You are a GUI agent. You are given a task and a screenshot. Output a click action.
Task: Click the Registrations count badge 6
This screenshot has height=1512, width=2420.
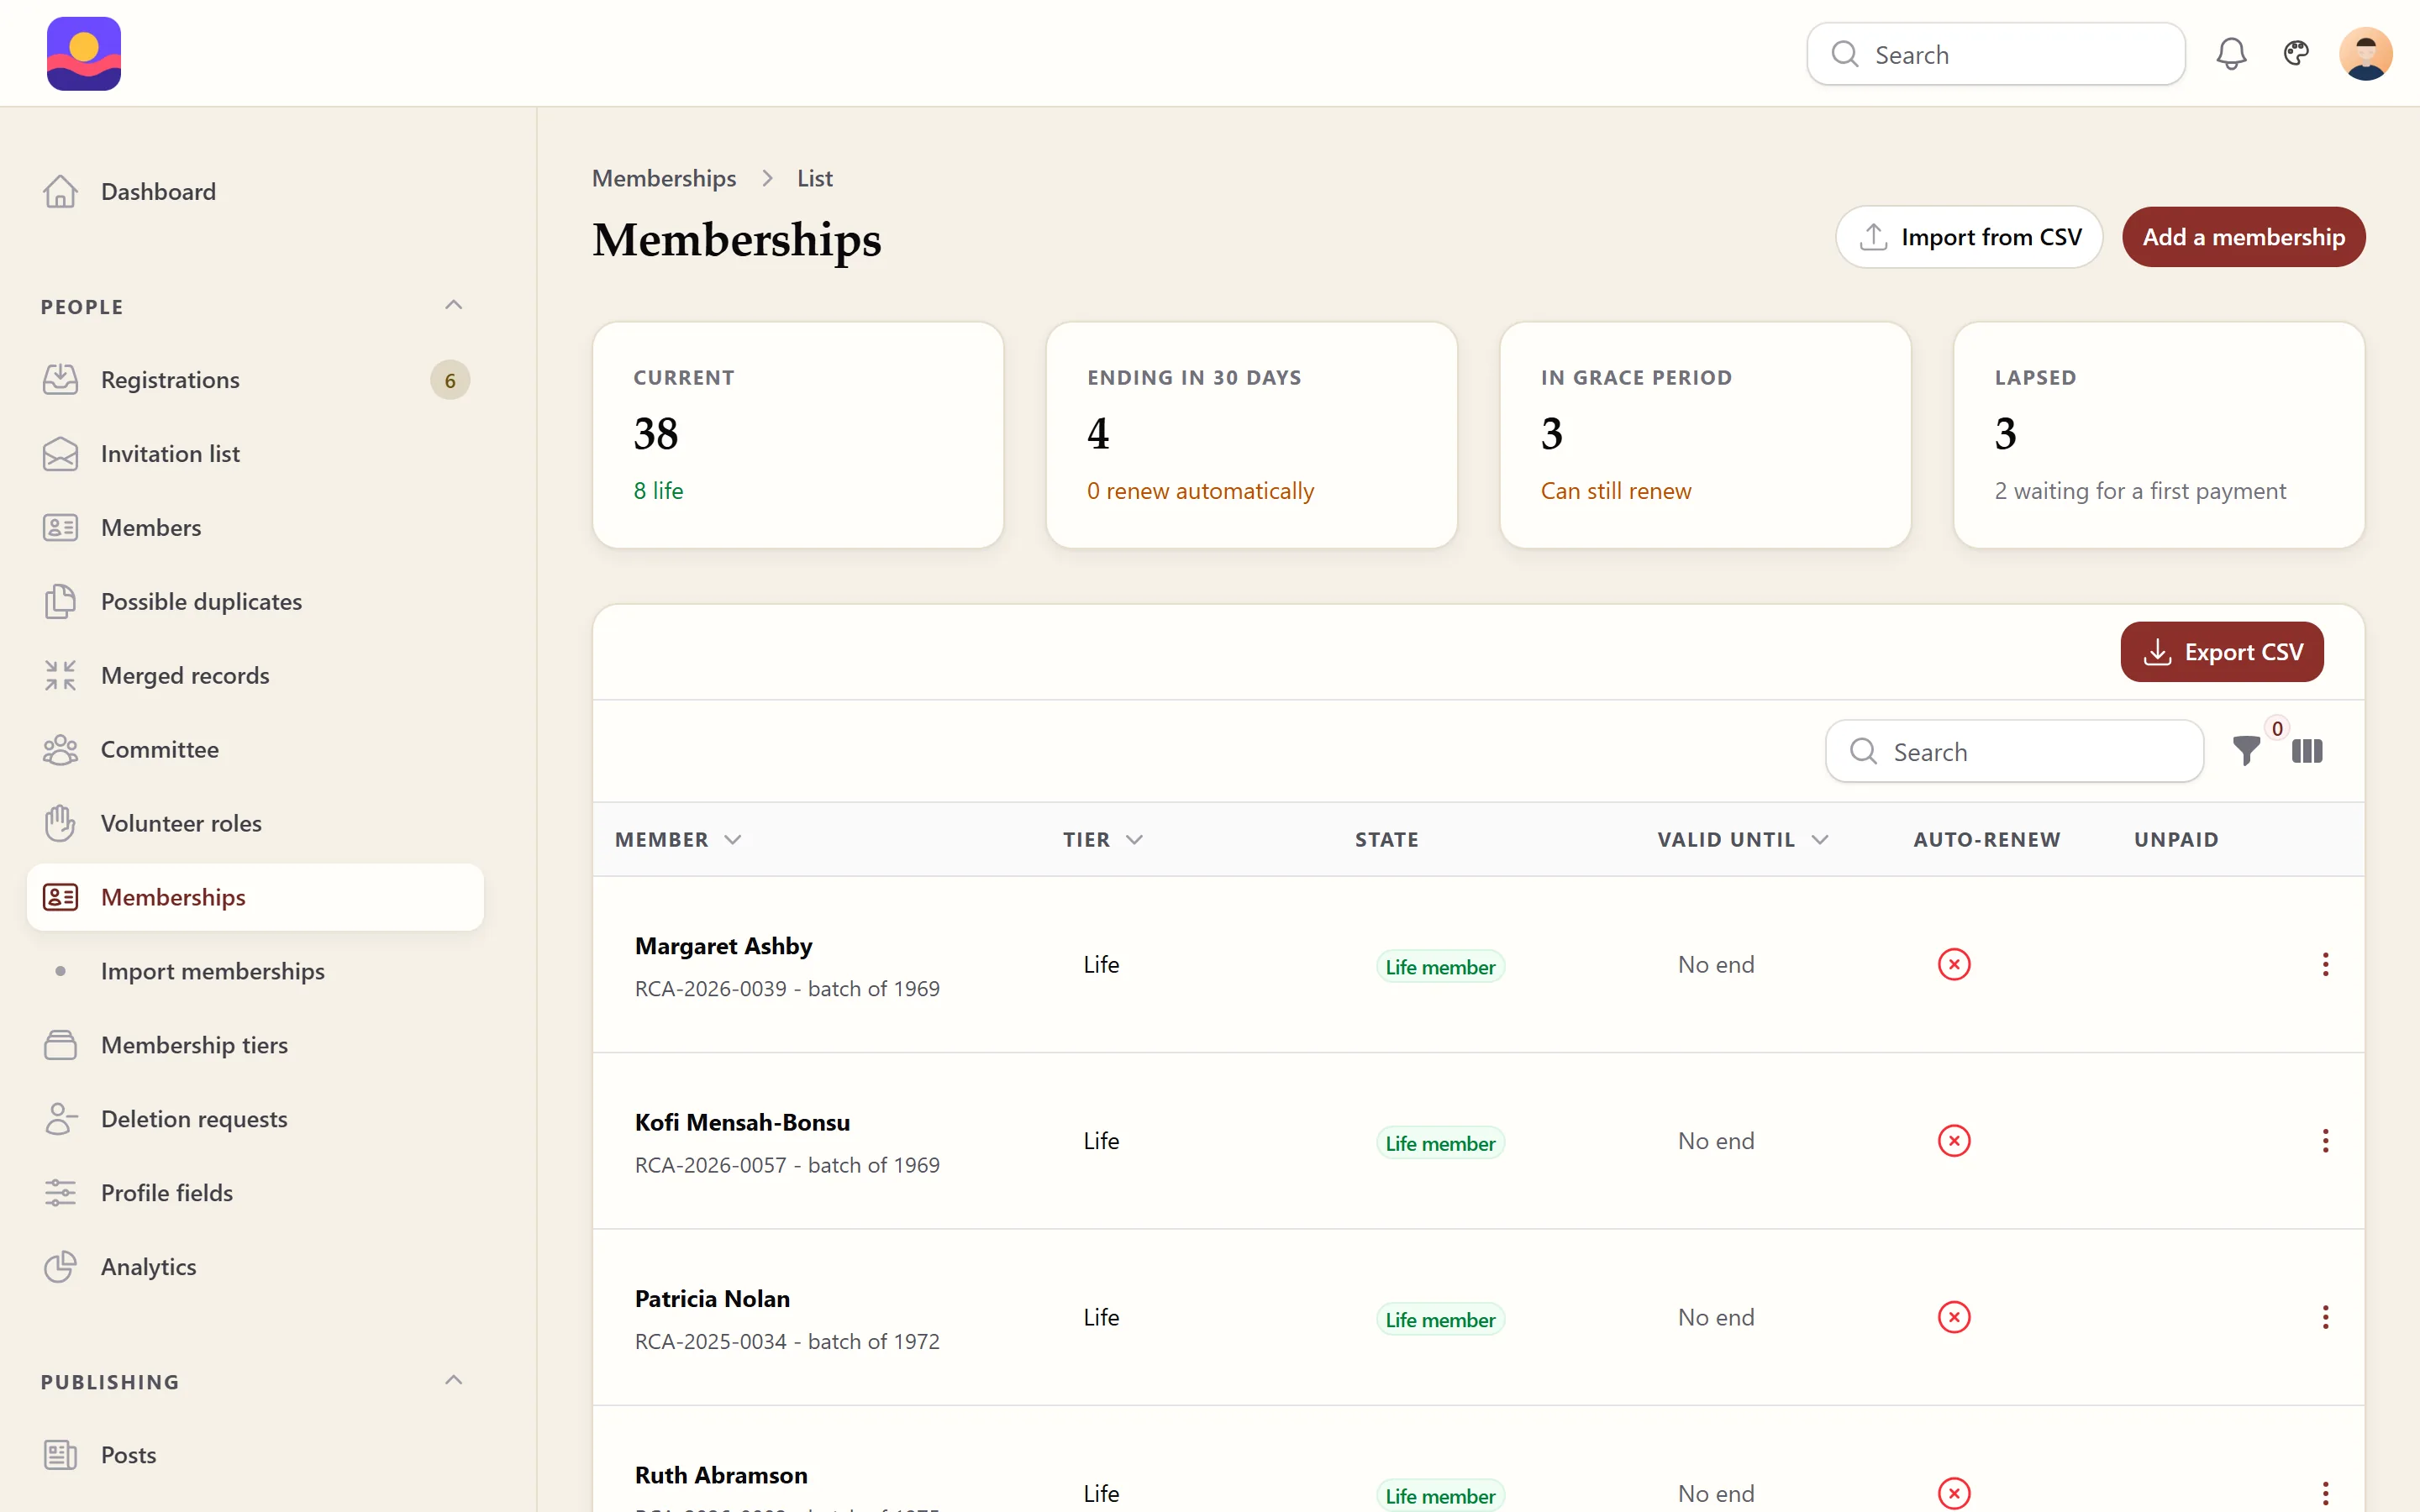(450, 380)
